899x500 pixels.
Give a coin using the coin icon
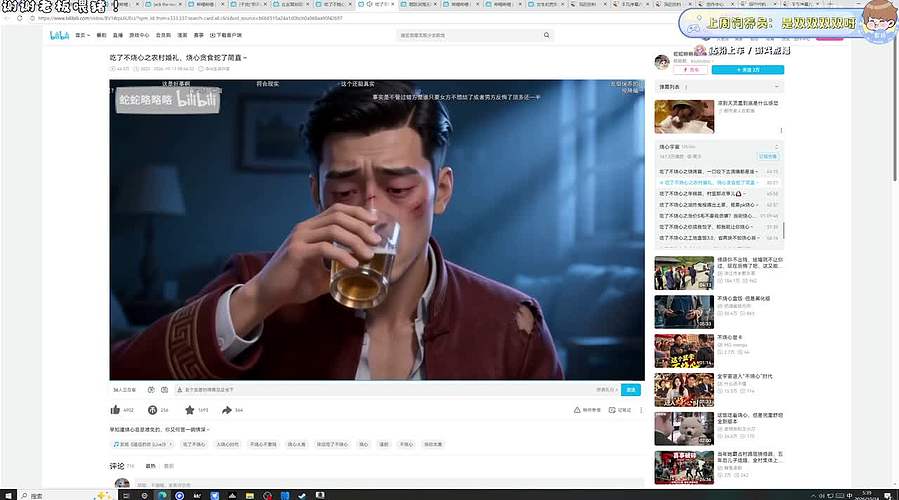coord(153,410)
